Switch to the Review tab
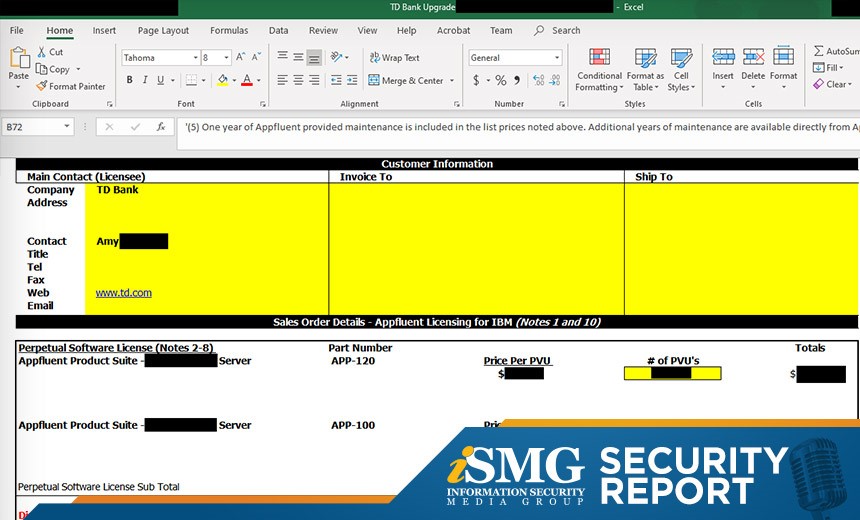This screenshot has height=520, width=860. click(323, 31)
